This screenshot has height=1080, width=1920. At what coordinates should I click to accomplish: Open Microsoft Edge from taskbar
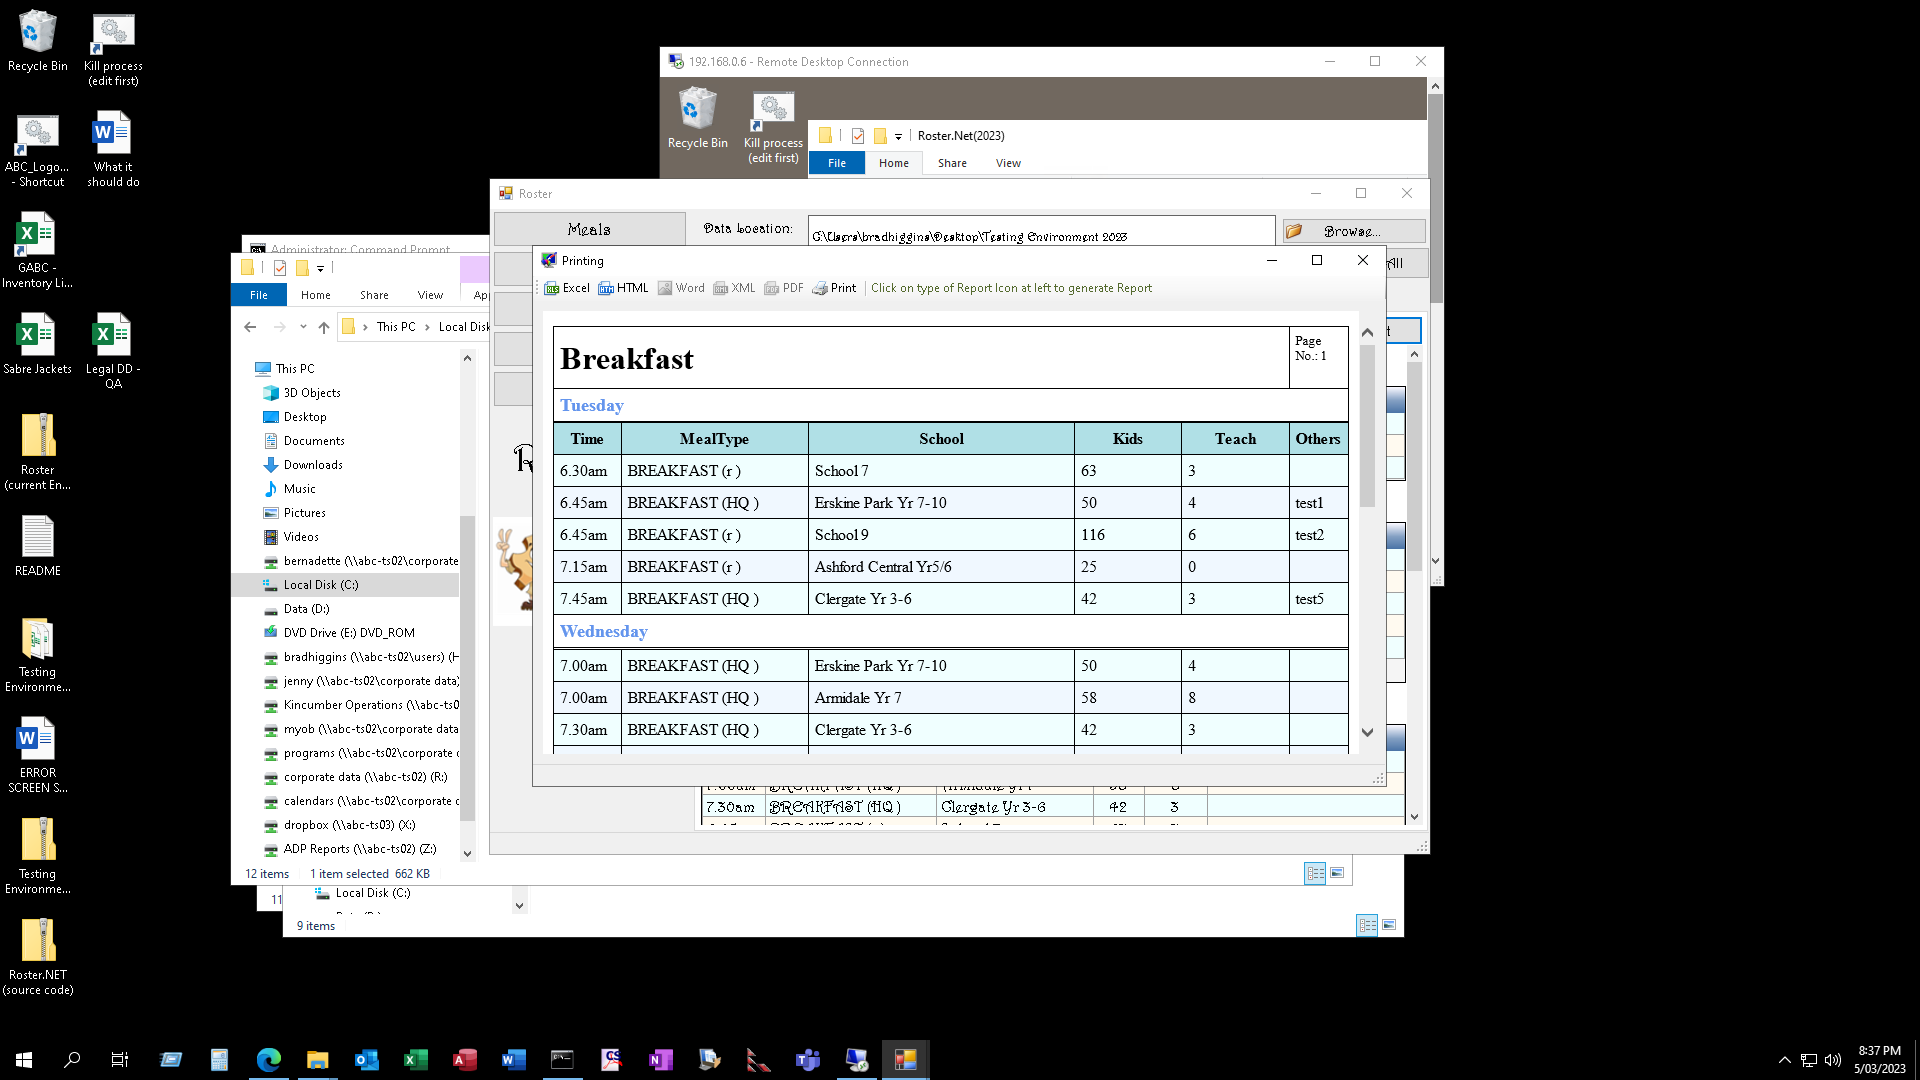(x=269, y=1060)
